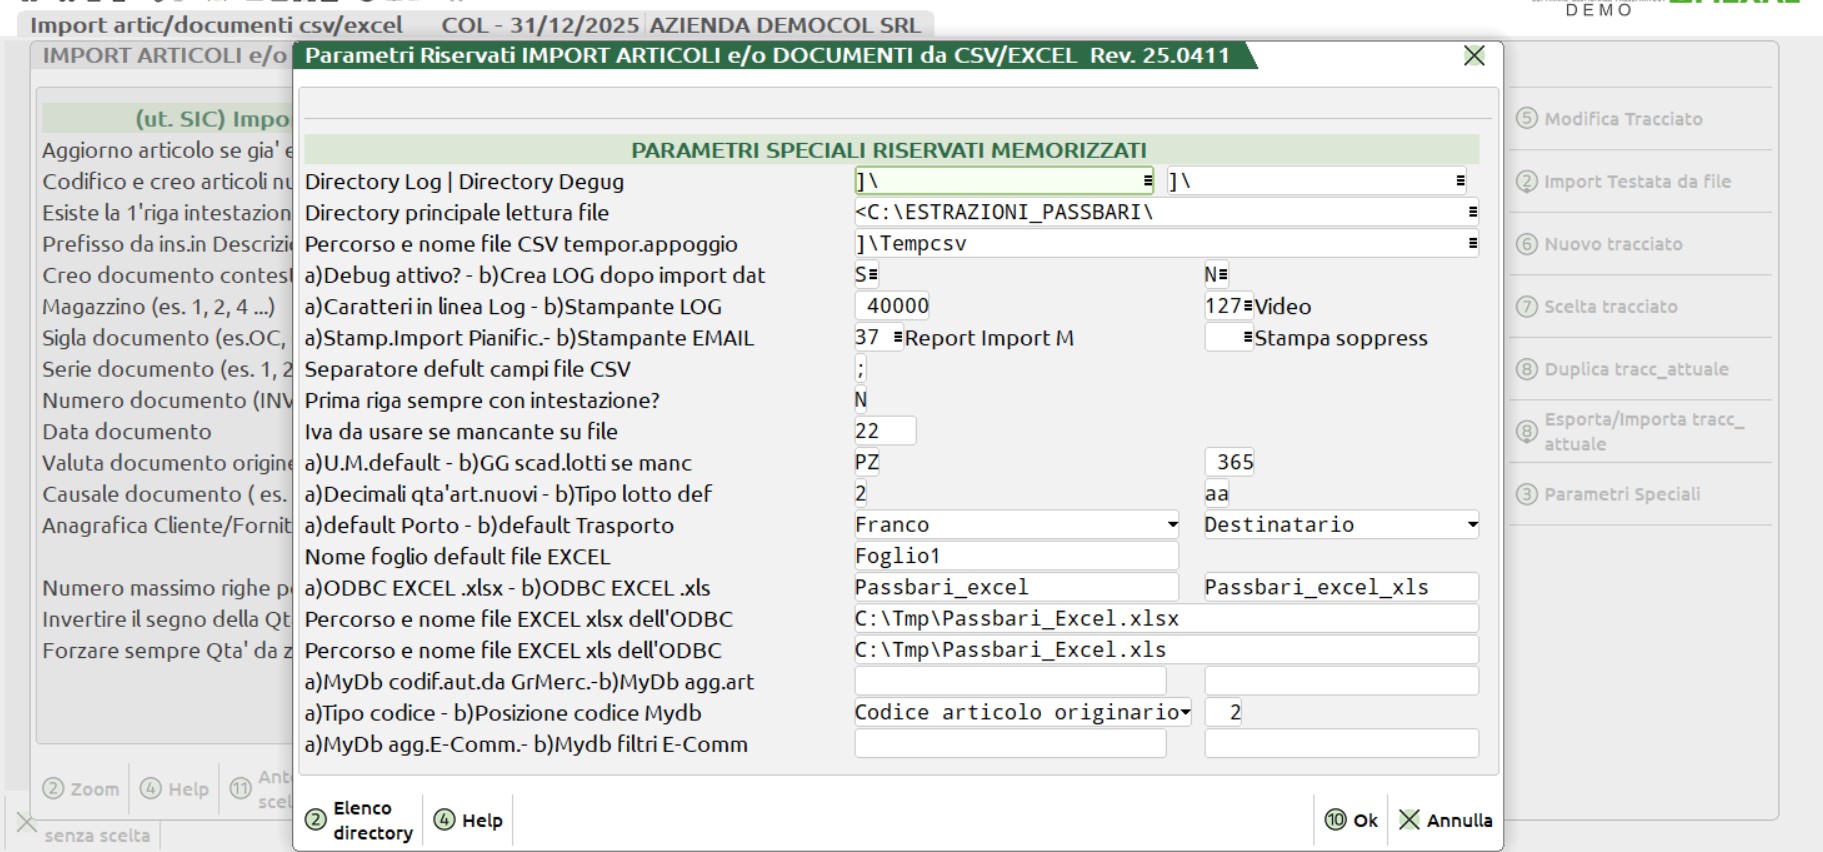Confirm the parameters with Ok

1351,820
